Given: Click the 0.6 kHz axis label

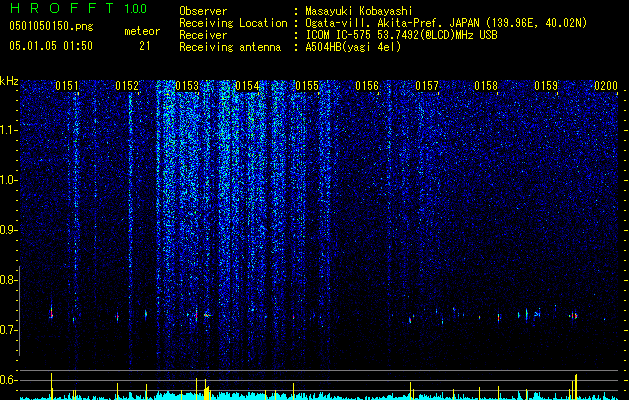Looking at the screenshot, I should (x=9, y=380).
